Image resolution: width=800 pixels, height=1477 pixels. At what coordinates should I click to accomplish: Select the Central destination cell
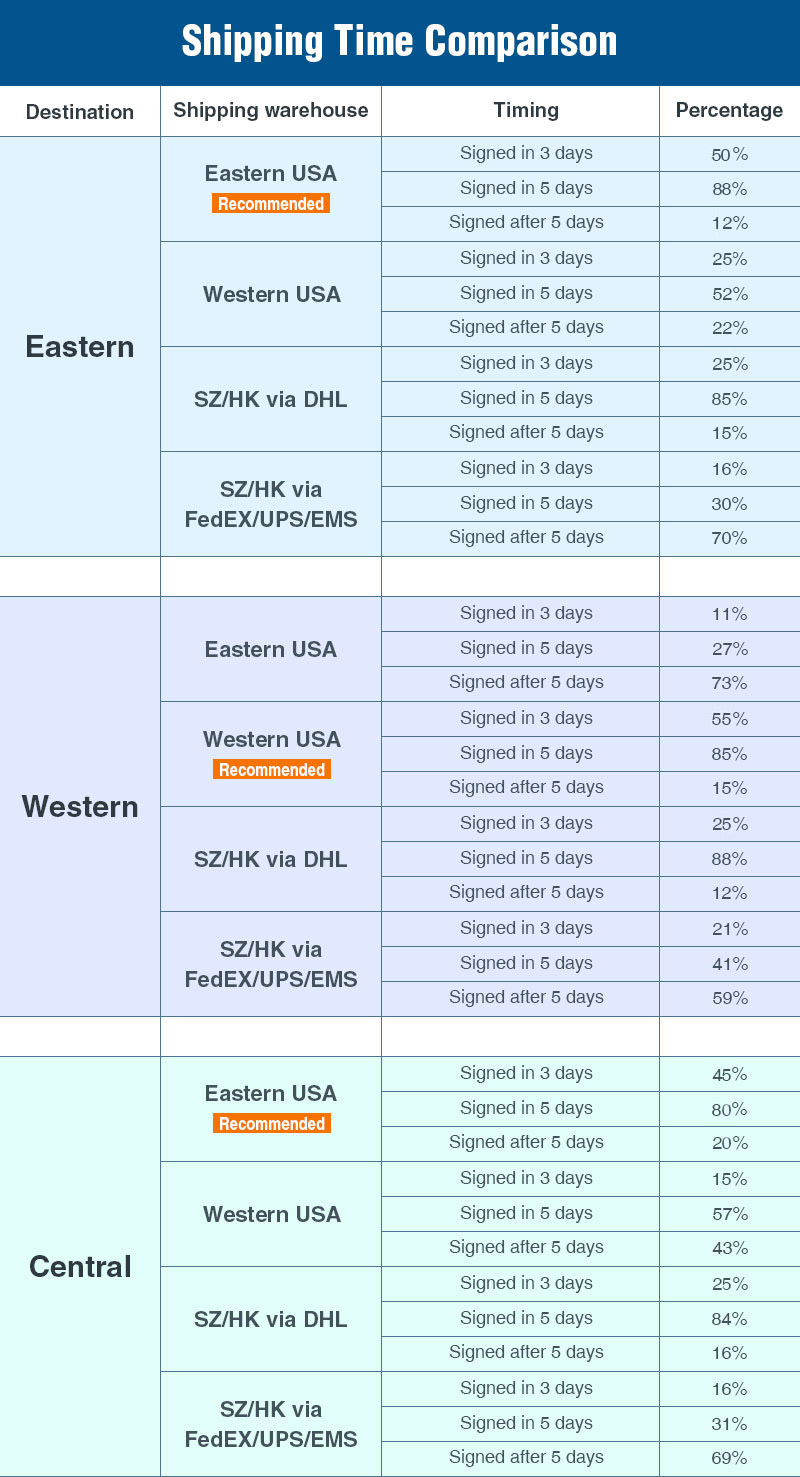[80, 1266]
